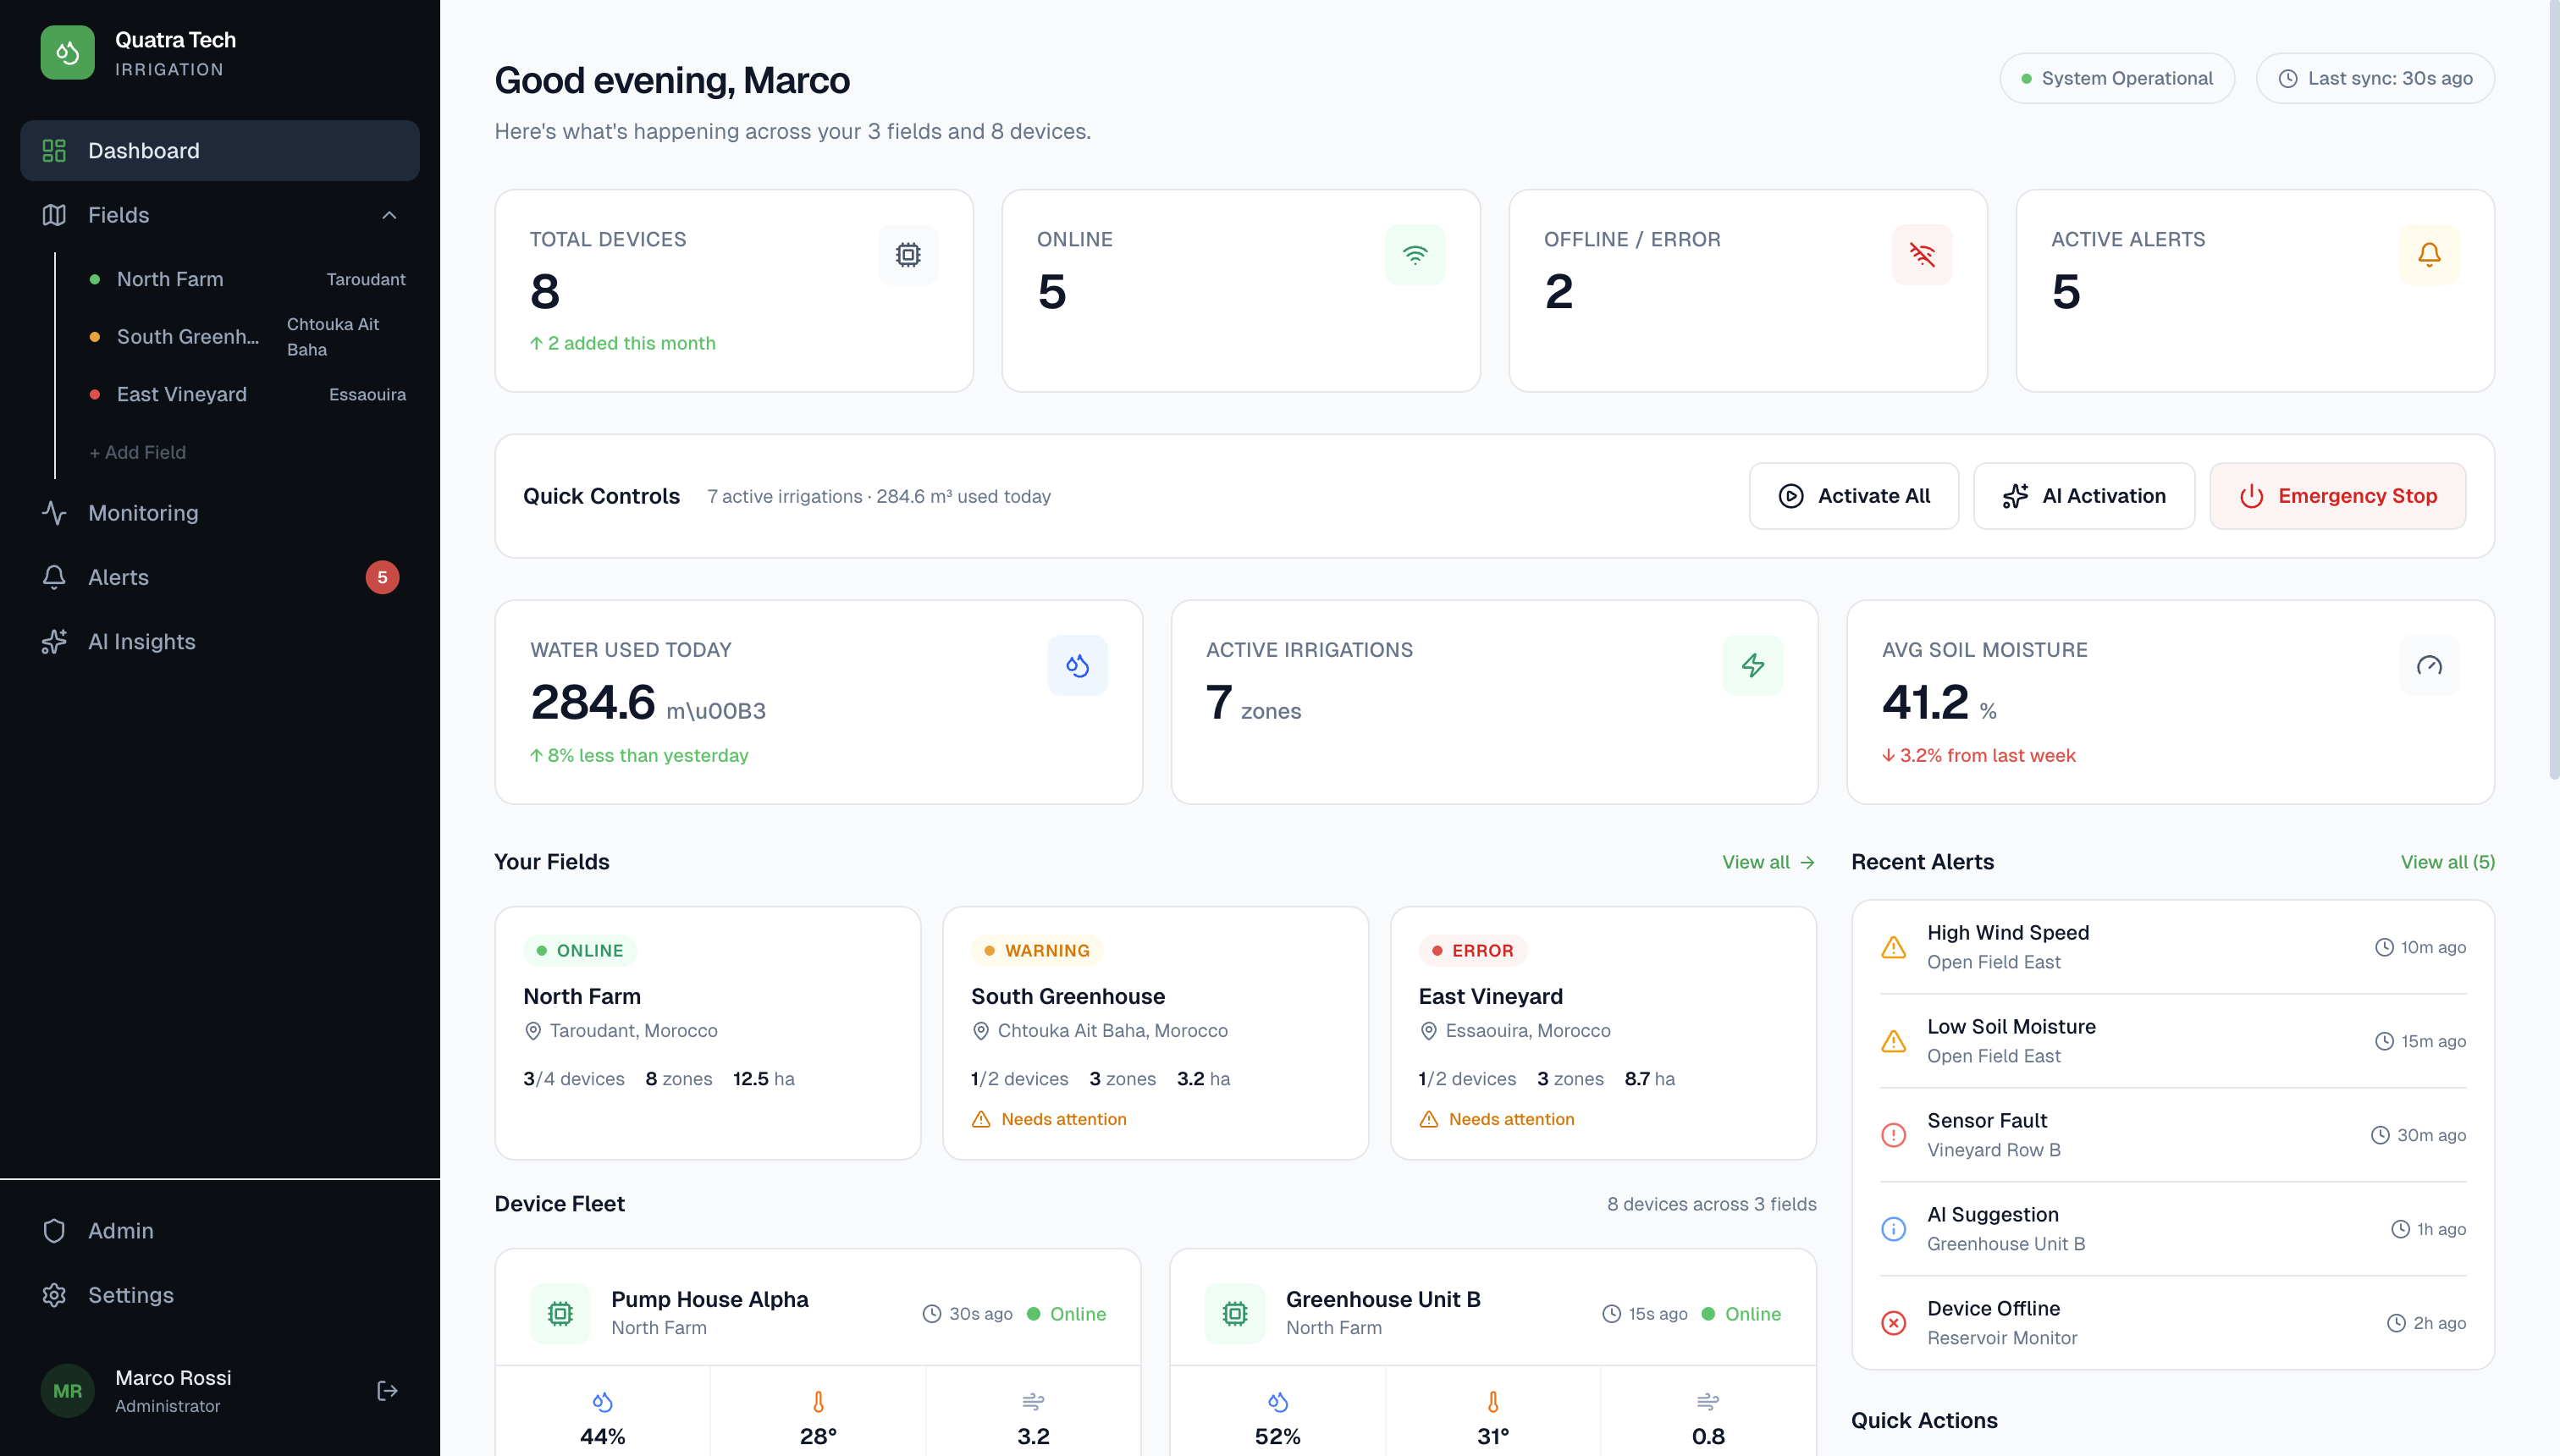Switch to the Dashboard menu item
This screenshot has width=2560, height=1456.
[x=143, y=150]
